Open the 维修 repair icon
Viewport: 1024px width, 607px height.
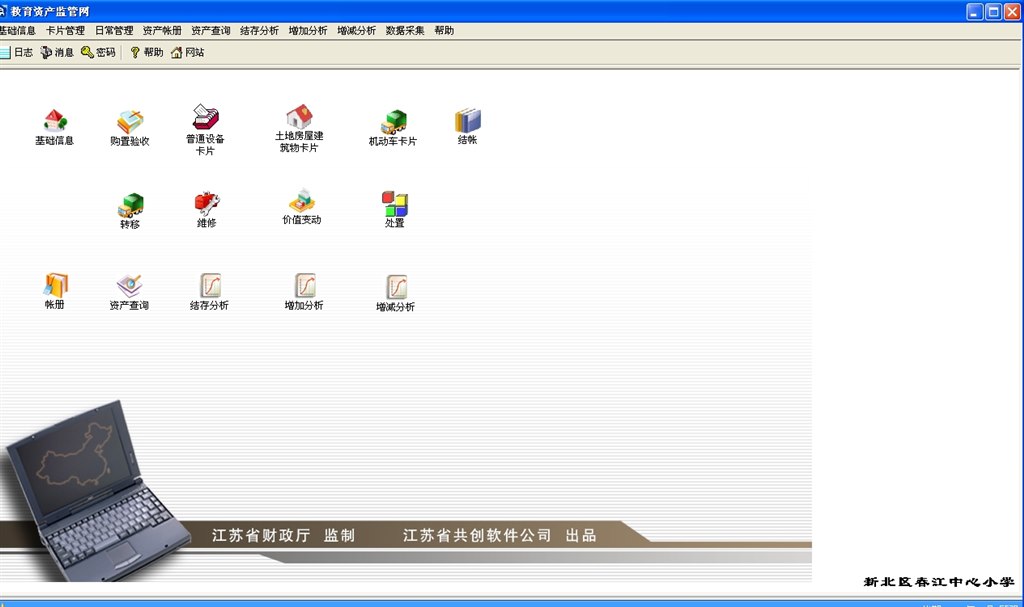(207, 204)
